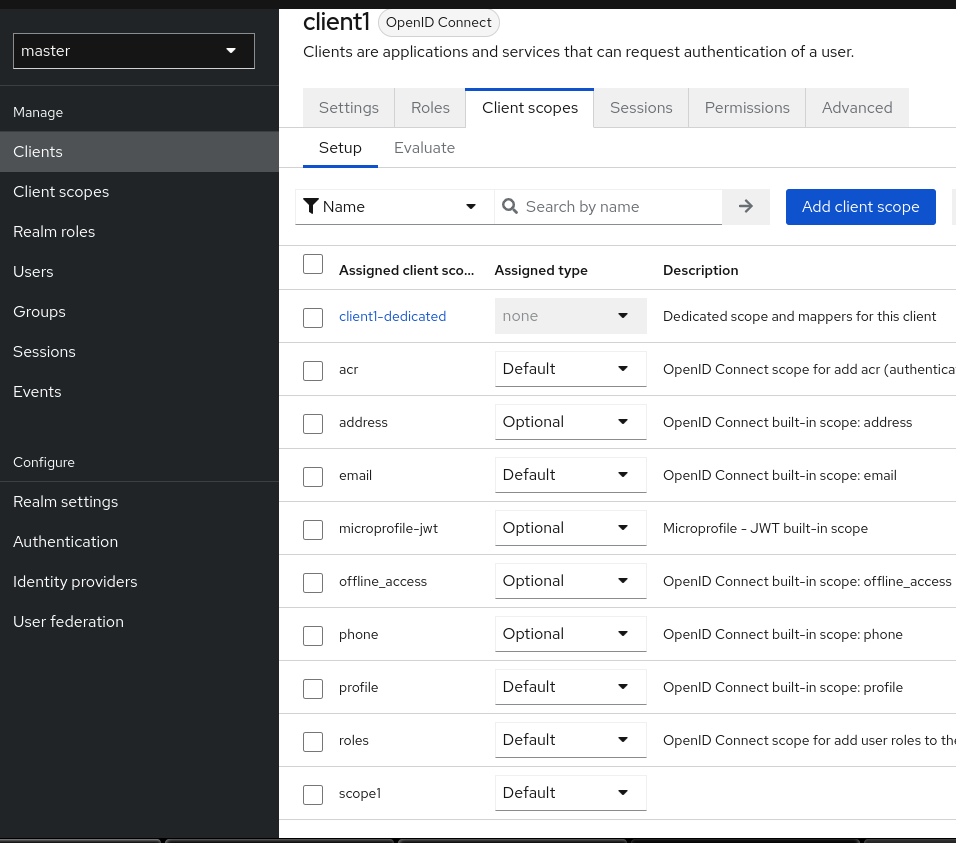Image resolution: width=956 pixels, height=843 pixels.
Task: Switch to the Evaluate sub-tab
Action: (424, 148)
